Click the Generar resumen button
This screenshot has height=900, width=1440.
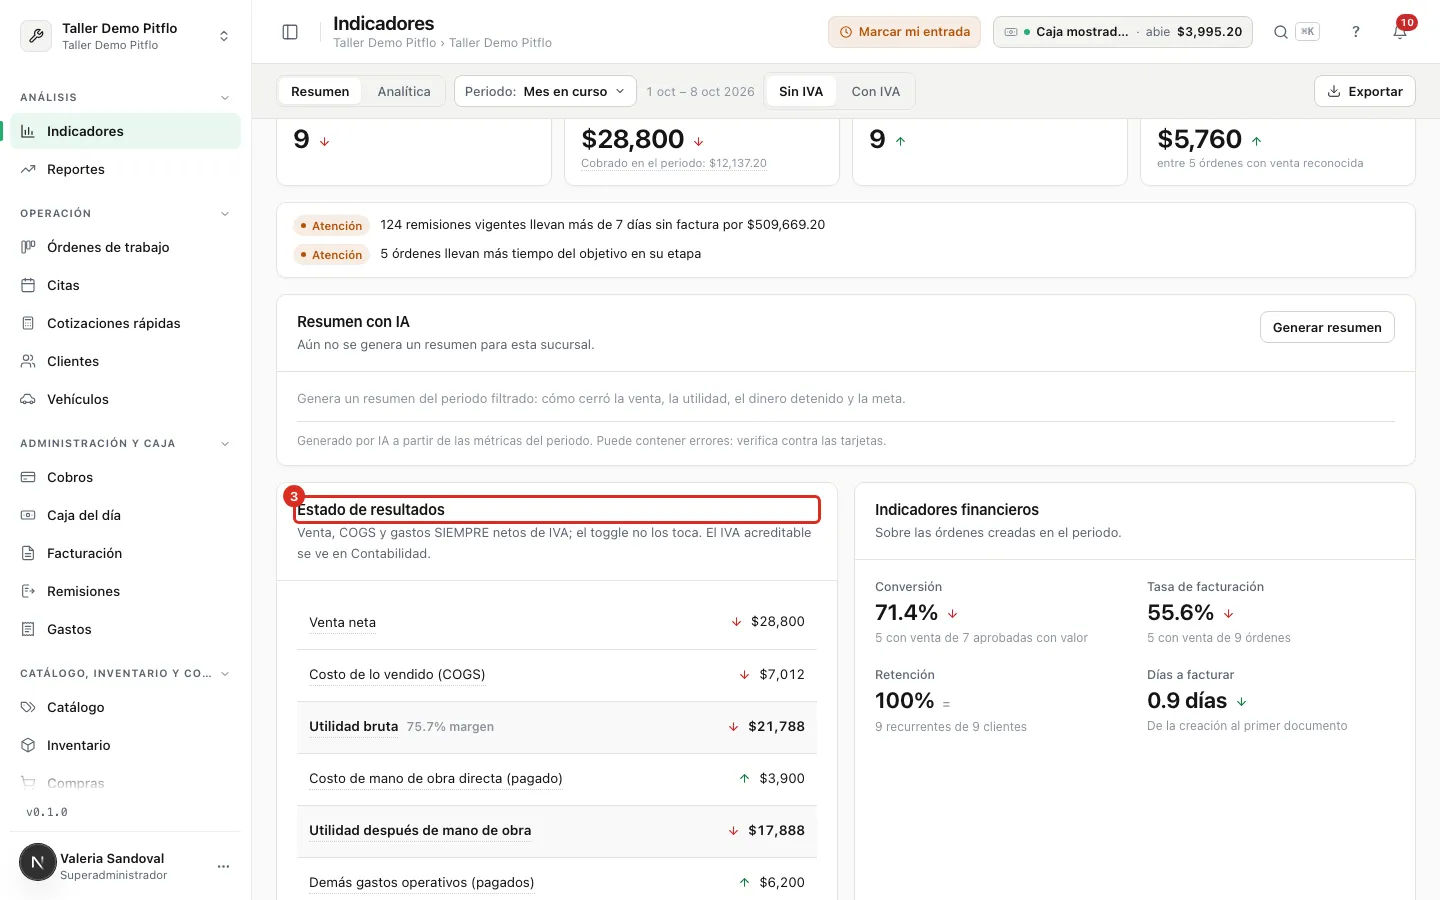[x=1327, y=327]
